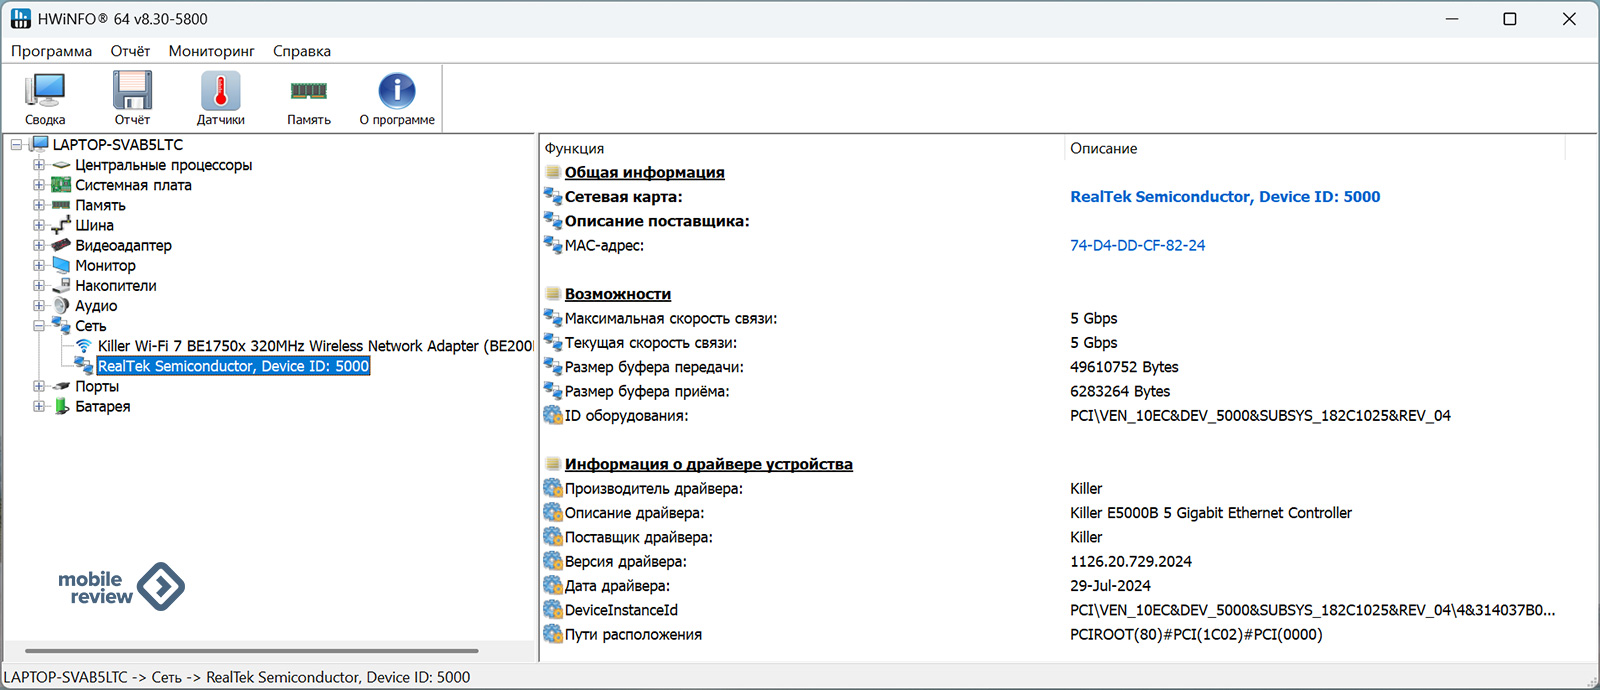This screenshot has height=690, width=1600.
Task: Expand the Порты ports node
Action: (39, 387)
